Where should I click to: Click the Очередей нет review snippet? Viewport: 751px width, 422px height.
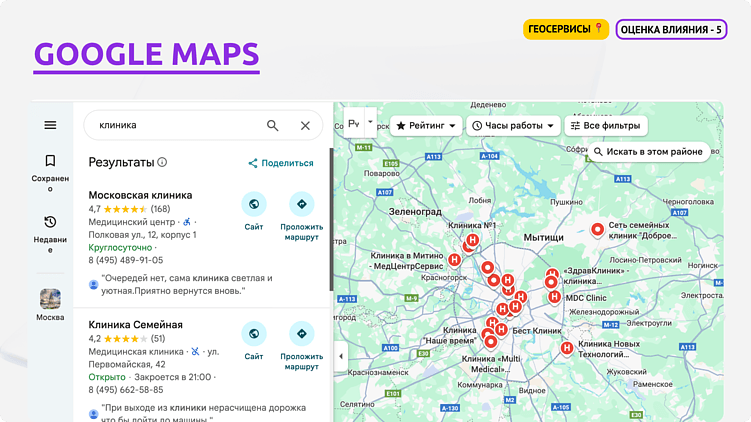point(186,285)
